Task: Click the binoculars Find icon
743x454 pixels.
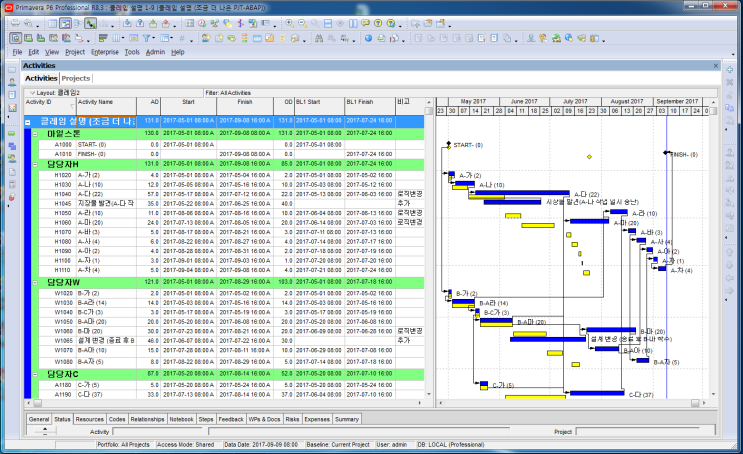Action: click(x=319, y=38)
